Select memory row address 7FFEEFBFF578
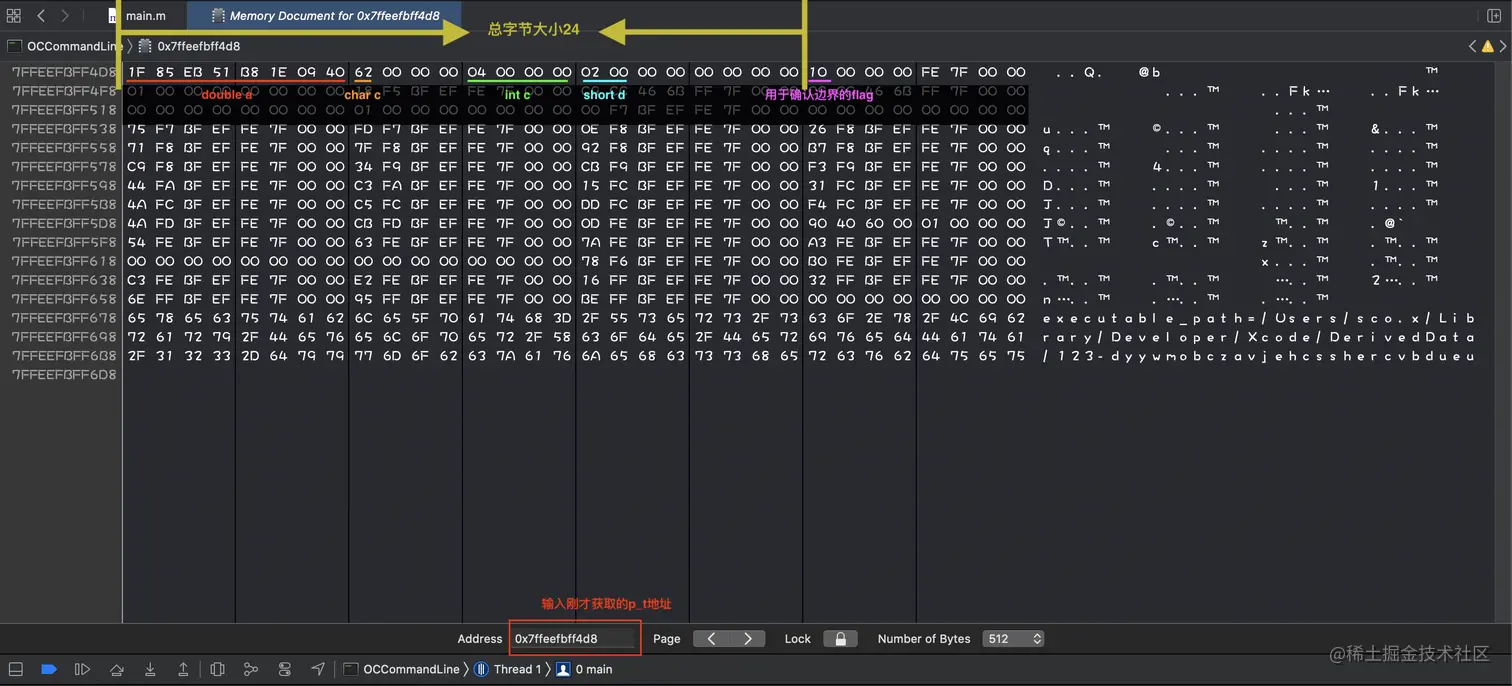1512x686 pixels. point(64,167)
